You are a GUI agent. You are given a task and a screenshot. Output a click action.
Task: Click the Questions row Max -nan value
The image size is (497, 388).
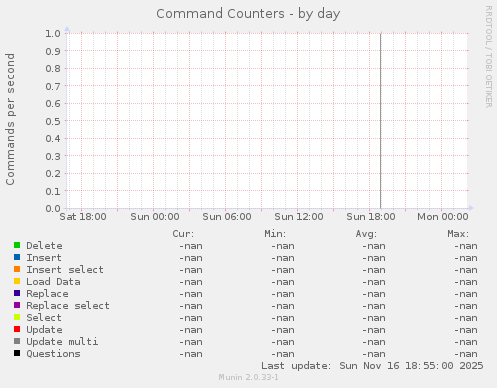(466, 354)
